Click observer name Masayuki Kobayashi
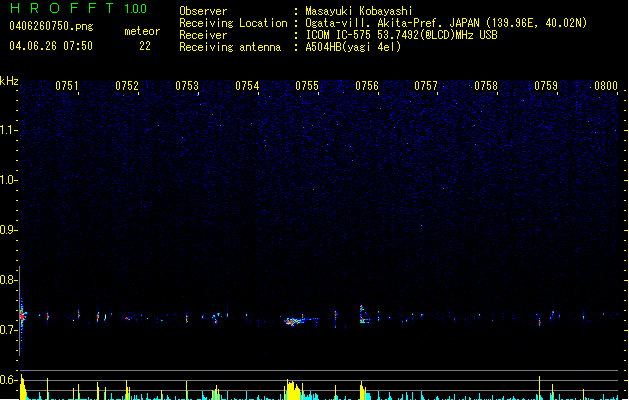The image size is (629, 400). pos(359,11)
